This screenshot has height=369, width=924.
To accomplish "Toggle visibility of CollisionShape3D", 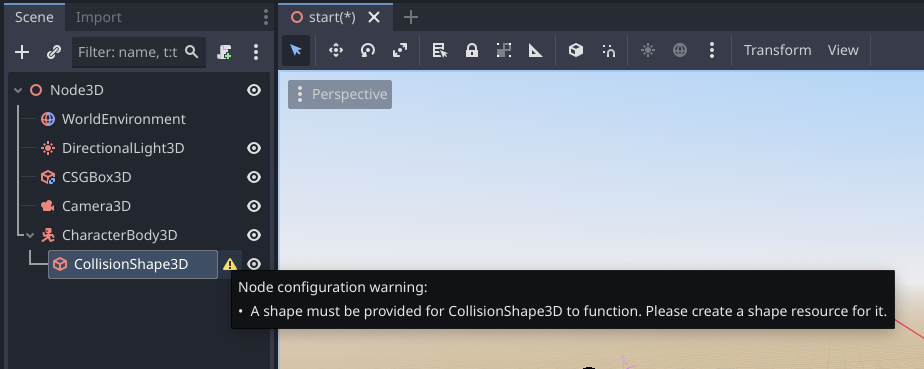I will pyautogui.click(x=254, y=264).
